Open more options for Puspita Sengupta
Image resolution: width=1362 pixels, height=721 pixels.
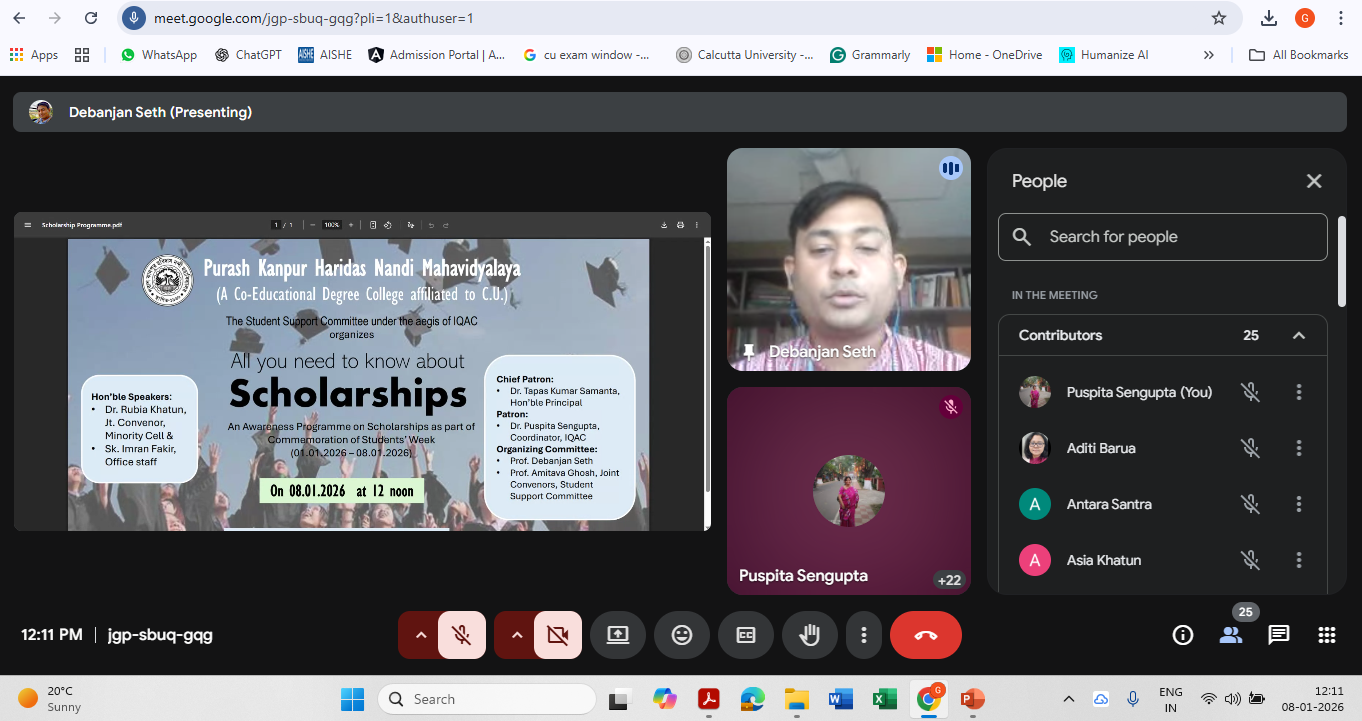[x=1298, y=392]
